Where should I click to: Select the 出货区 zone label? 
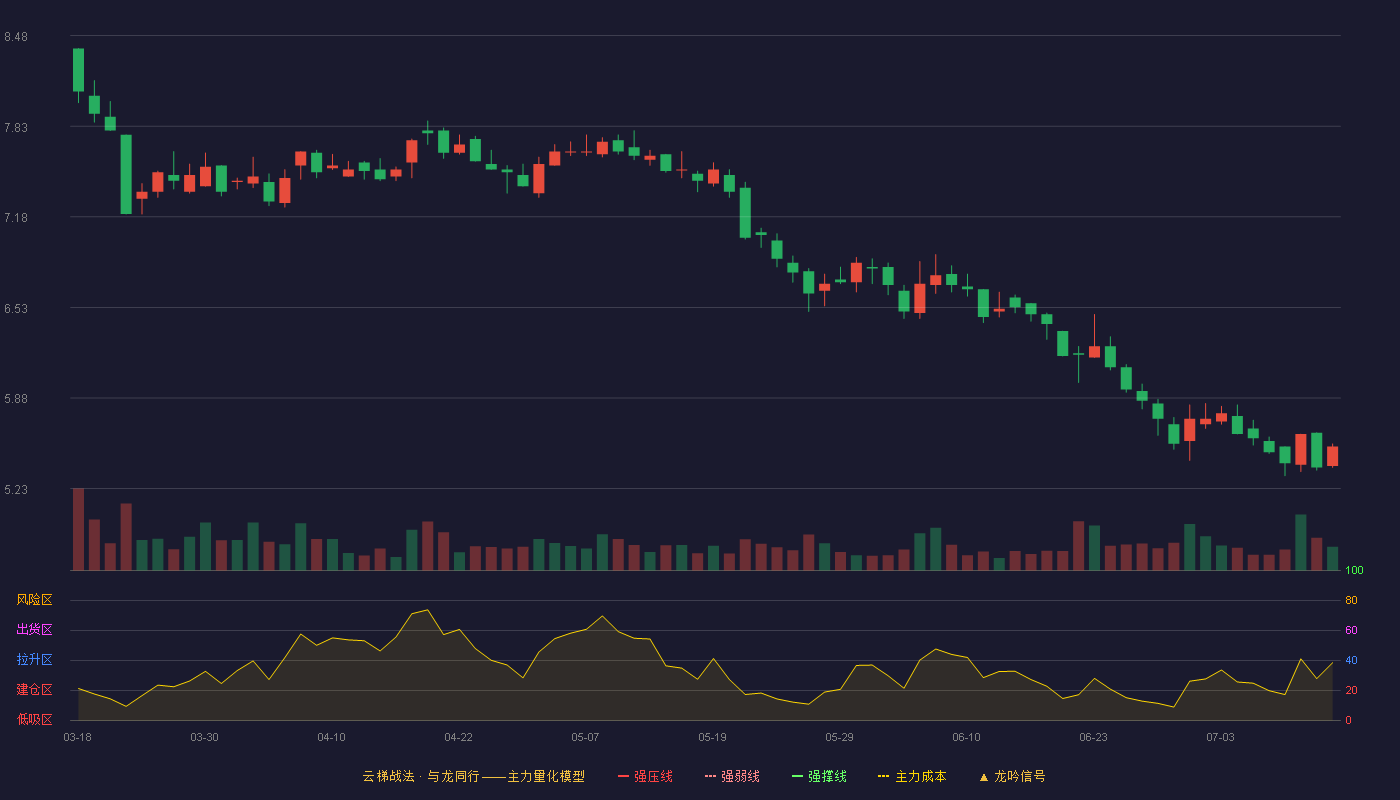click(x=34, y=630)
